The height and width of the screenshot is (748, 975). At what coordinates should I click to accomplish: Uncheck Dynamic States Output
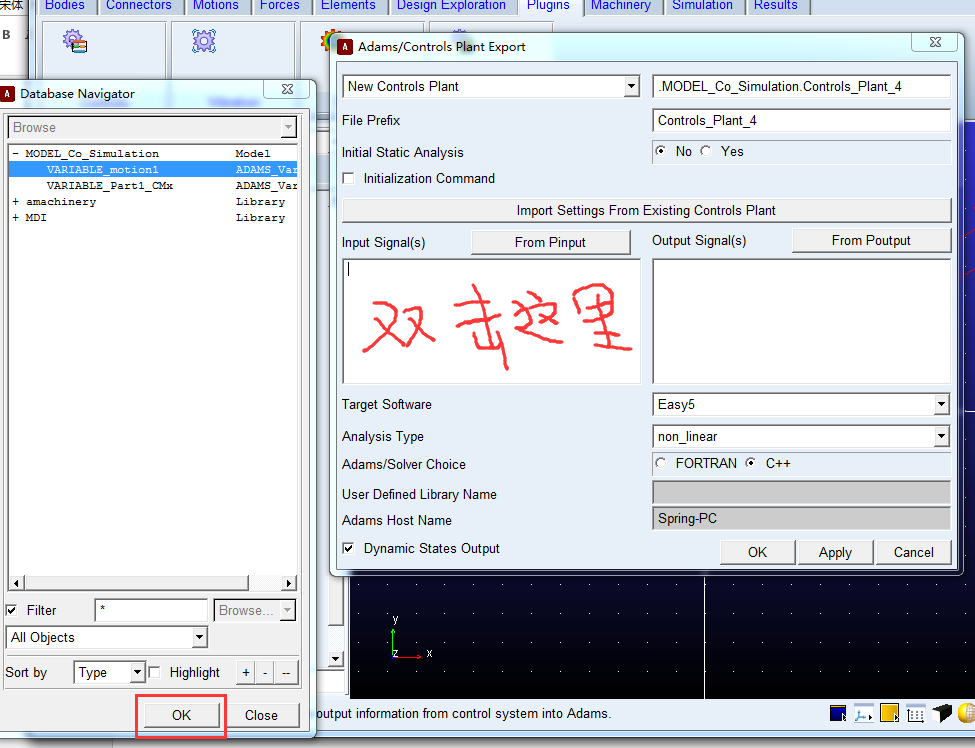click(349, 548)
